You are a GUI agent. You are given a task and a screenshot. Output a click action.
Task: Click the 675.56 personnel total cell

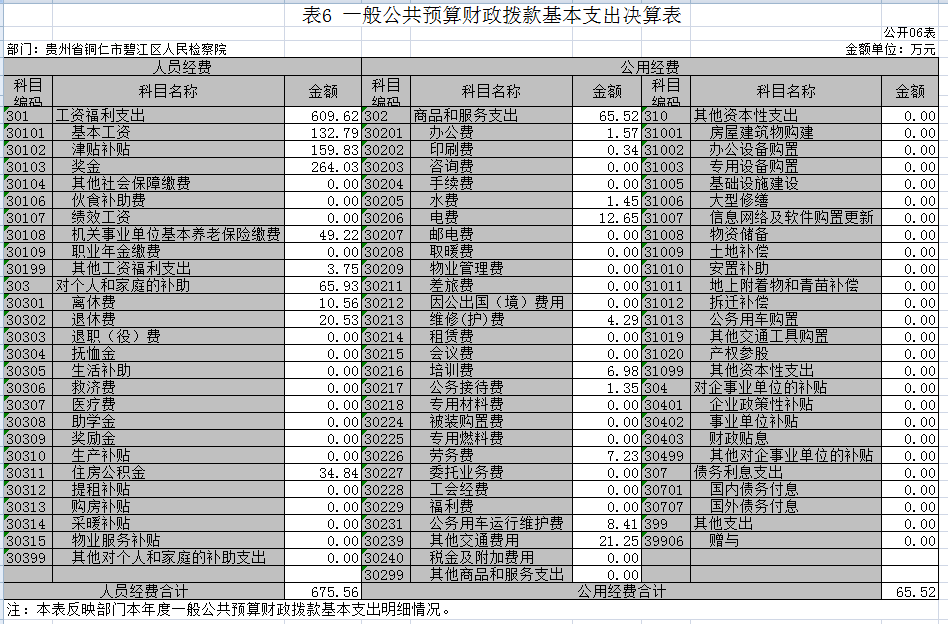point(322,591)
